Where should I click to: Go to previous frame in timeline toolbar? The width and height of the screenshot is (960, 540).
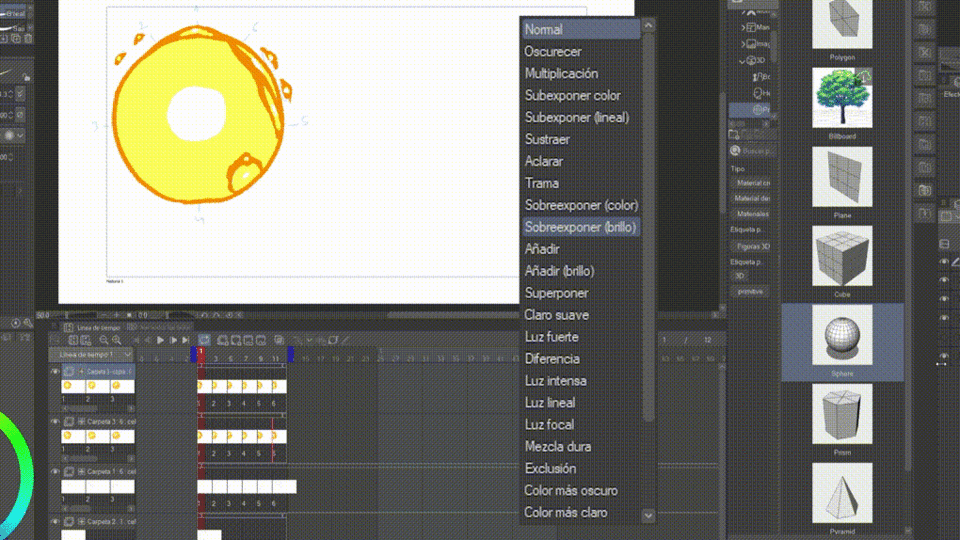(148, 340)
